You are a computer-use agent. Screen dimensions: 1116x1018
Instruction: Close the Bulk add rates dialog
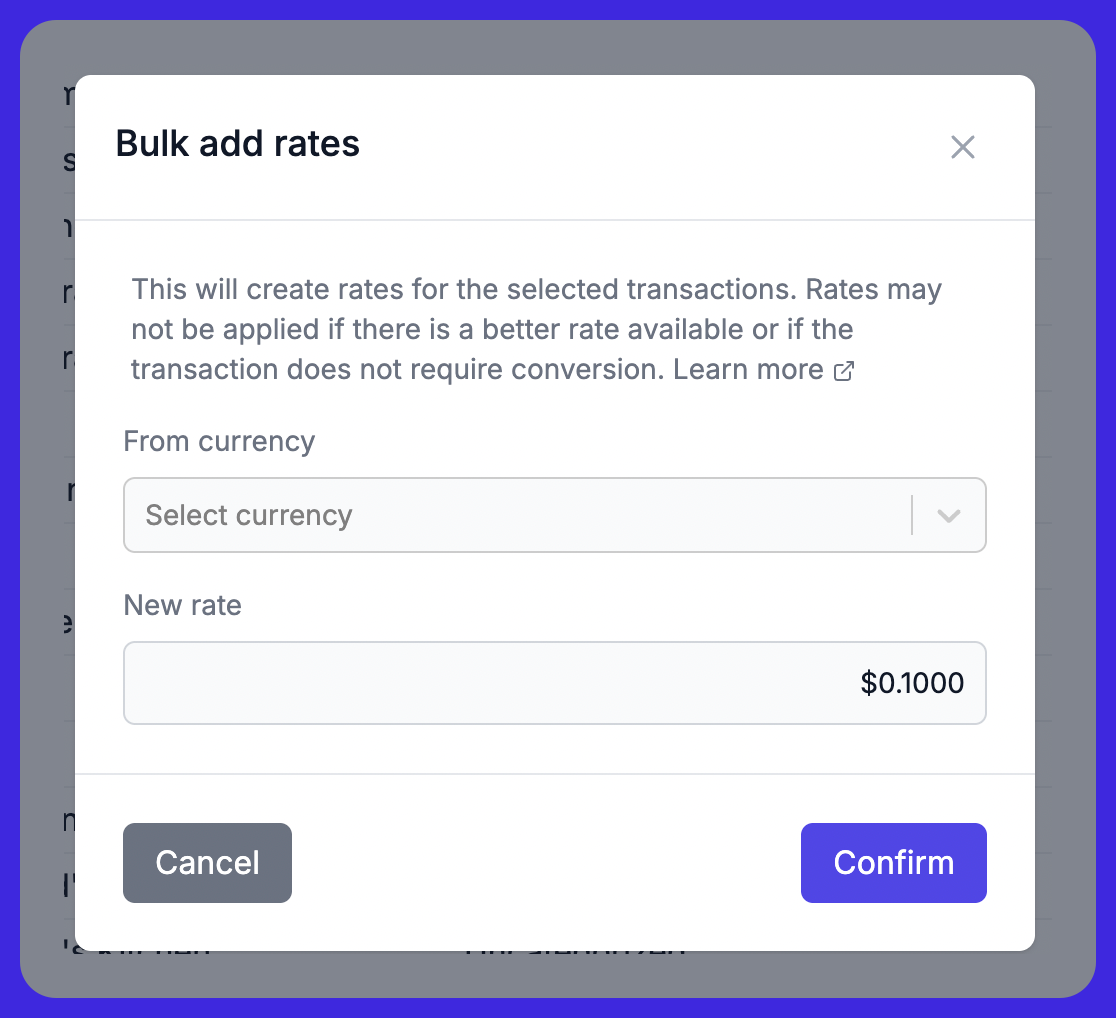click(962, 147)
